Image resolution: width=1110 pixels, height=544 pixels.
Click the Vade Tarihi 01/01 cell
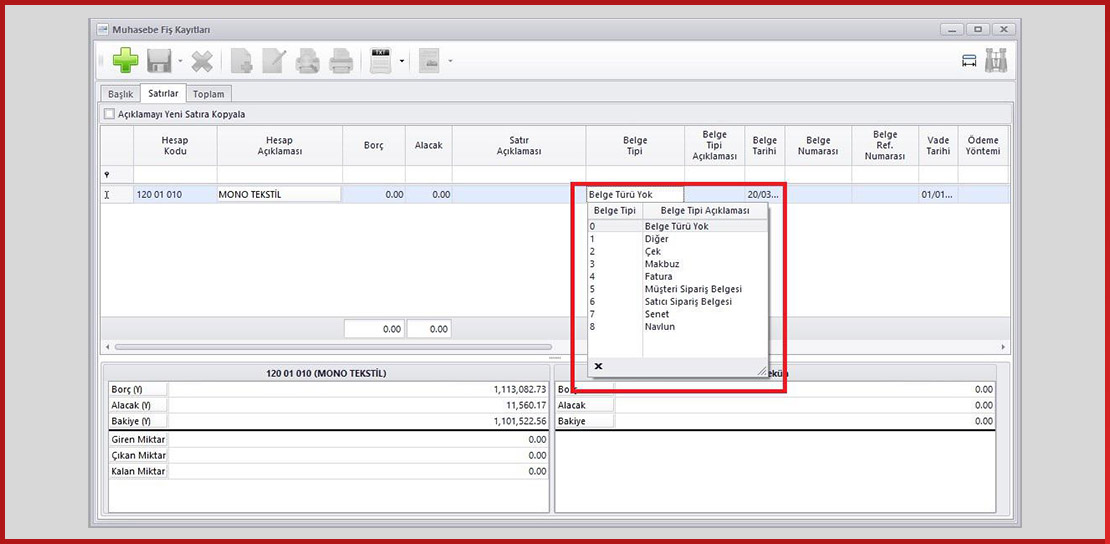[938, 194]
